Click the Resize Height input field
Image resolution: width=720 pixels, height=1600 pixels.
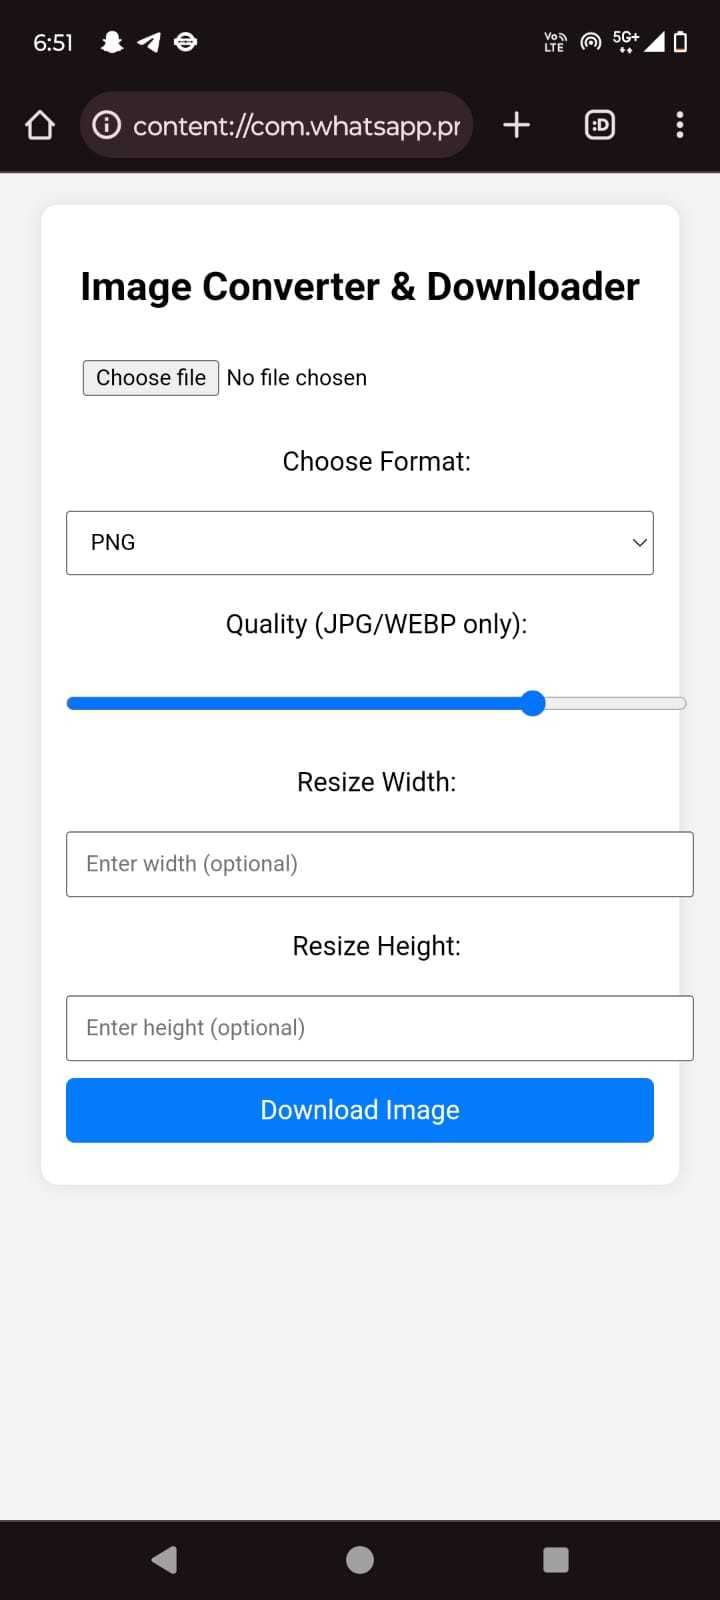[x=380, y=1028]
